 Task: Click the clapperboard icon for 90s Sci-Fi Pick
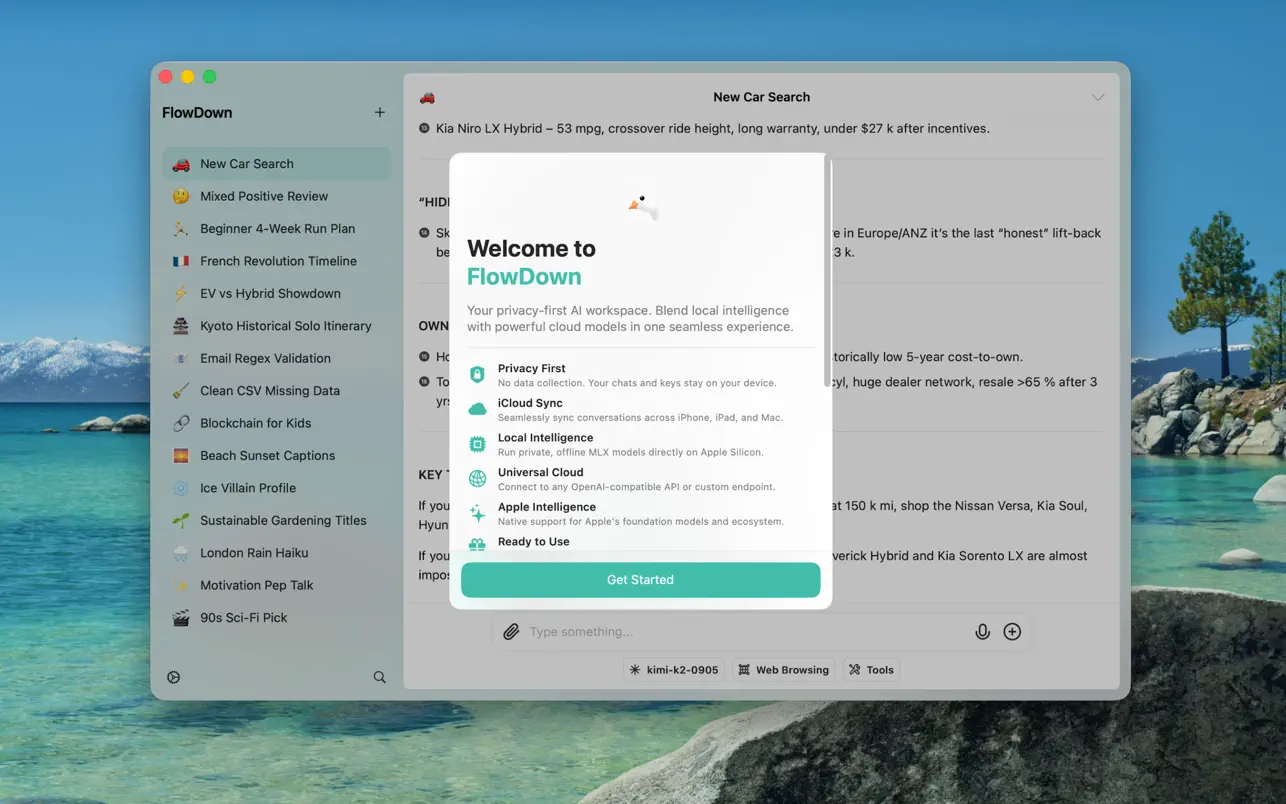click(181, 618)
